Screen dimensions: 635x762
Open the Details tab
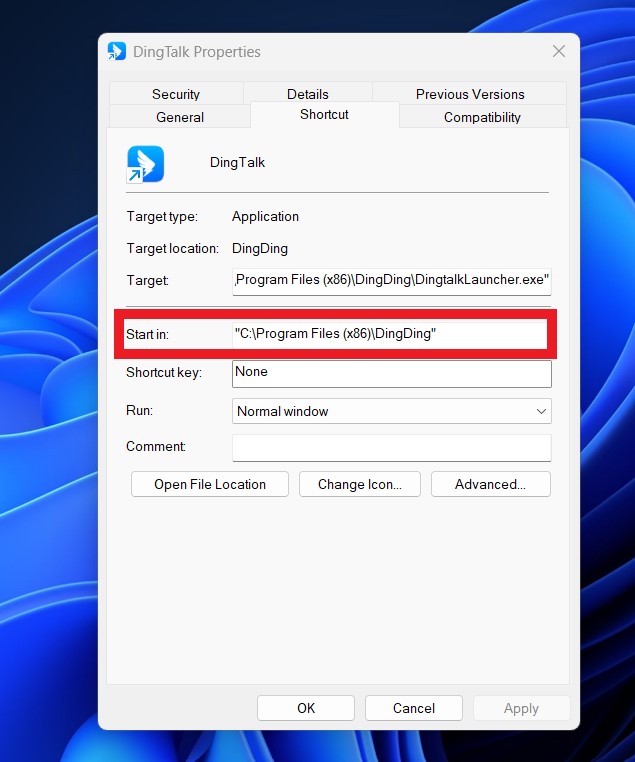[x=308, y=94]
